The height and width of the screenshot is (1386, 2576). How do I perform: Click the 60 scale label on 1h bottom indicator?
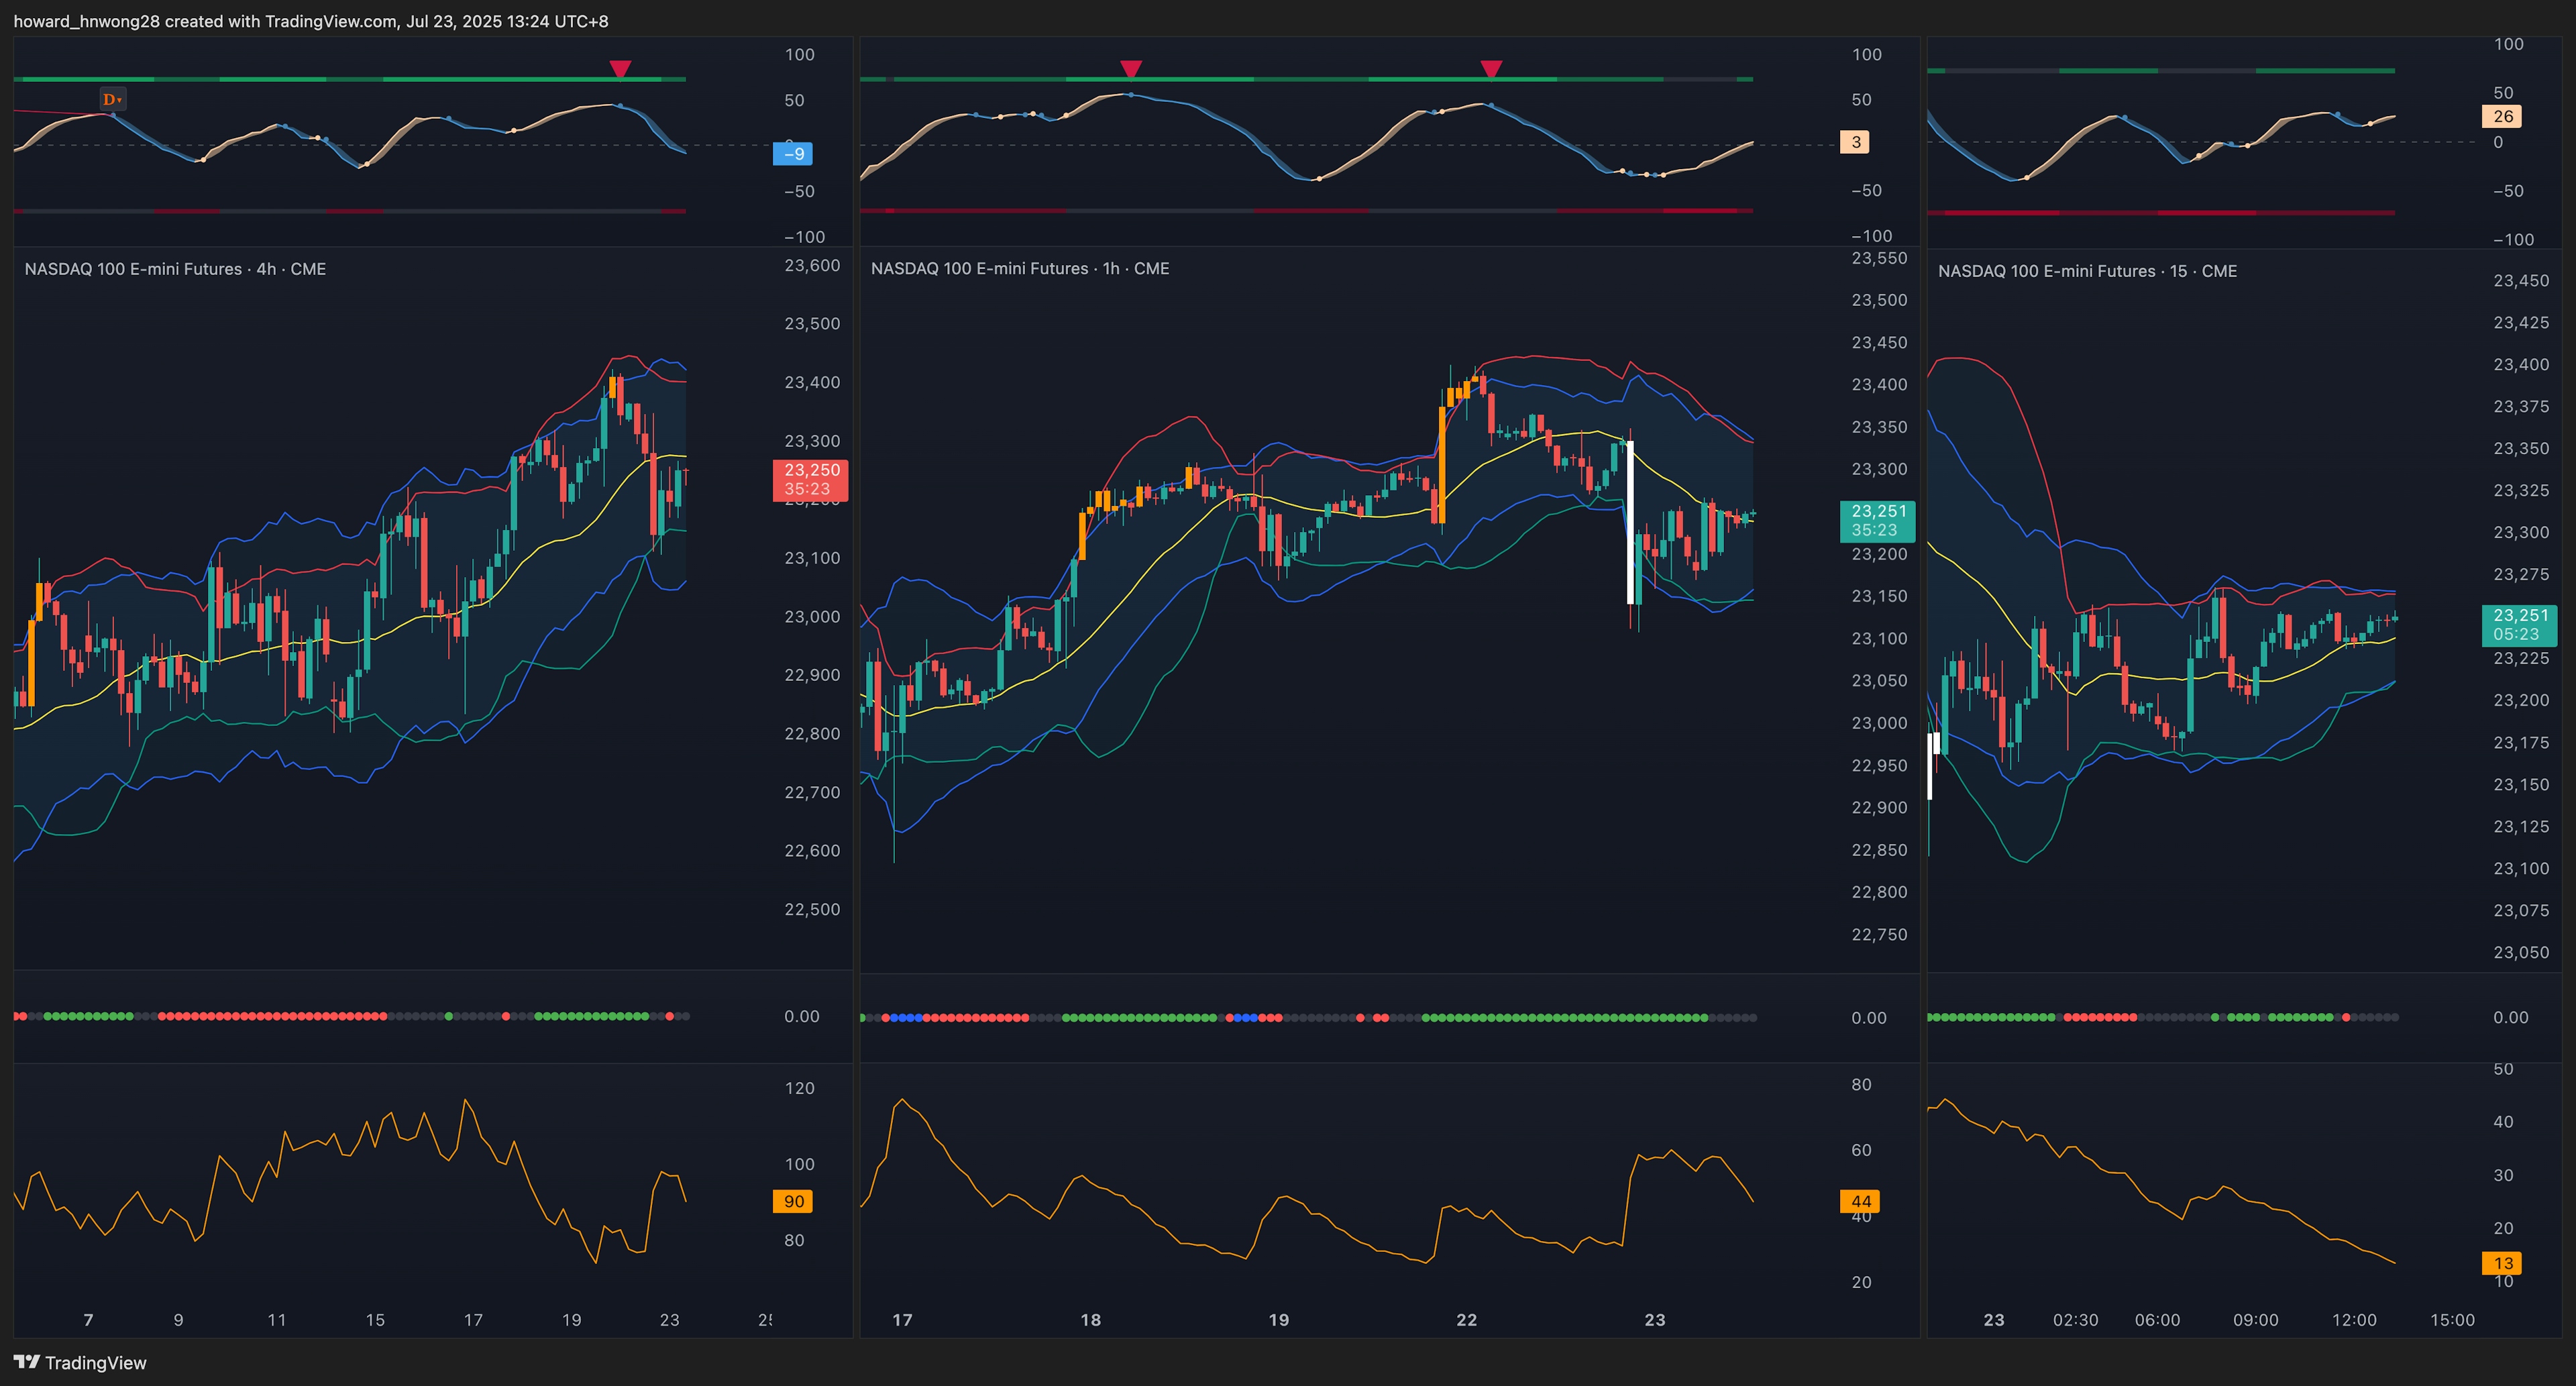(1861, 1150)
